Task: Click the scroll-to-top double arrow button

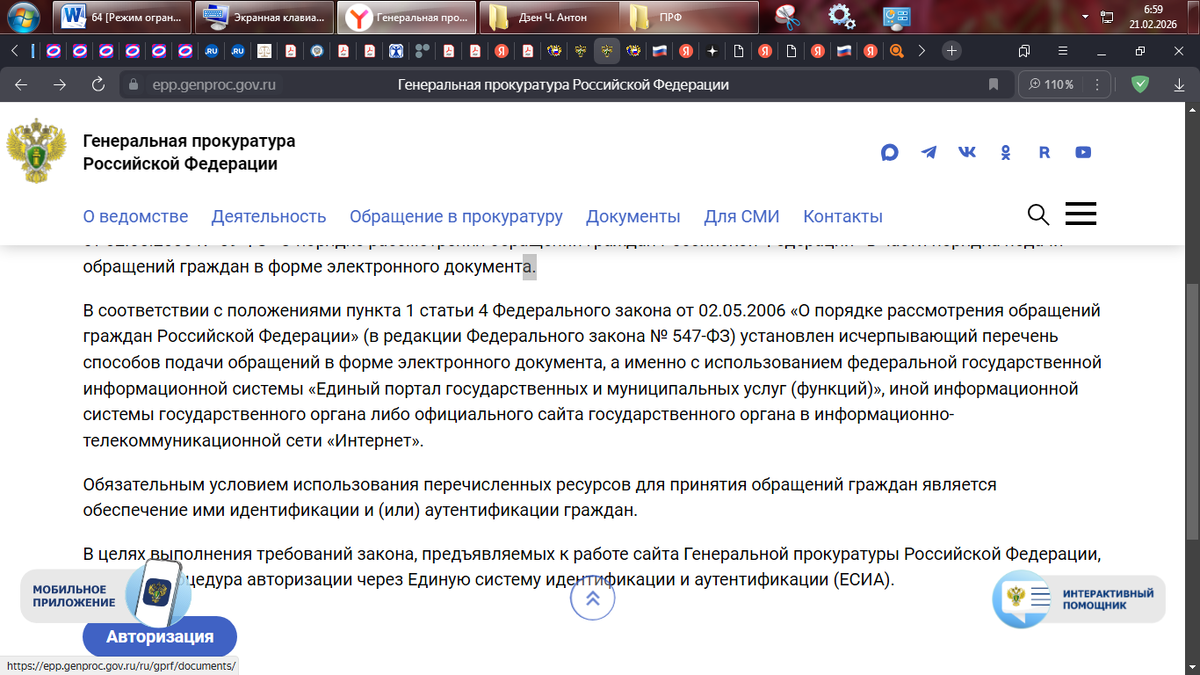Action: pyautogui.click(x=592, y=598)
